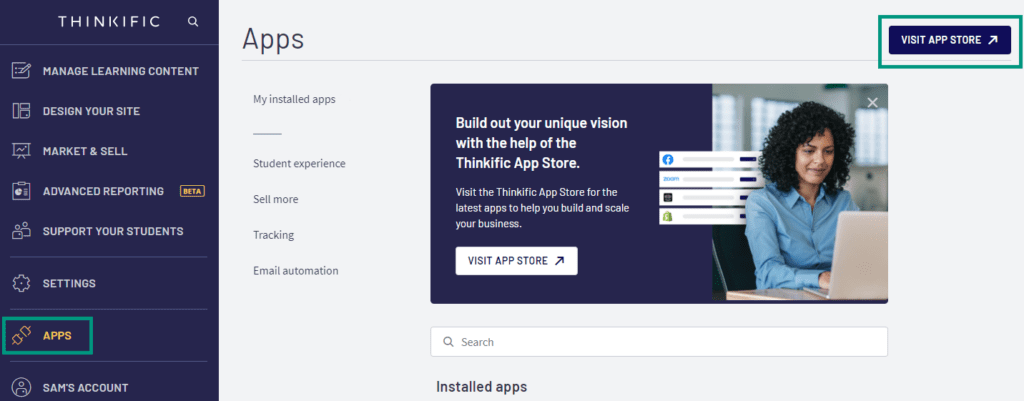
Task: Focus the apps Search field
Action: point(660,342)
